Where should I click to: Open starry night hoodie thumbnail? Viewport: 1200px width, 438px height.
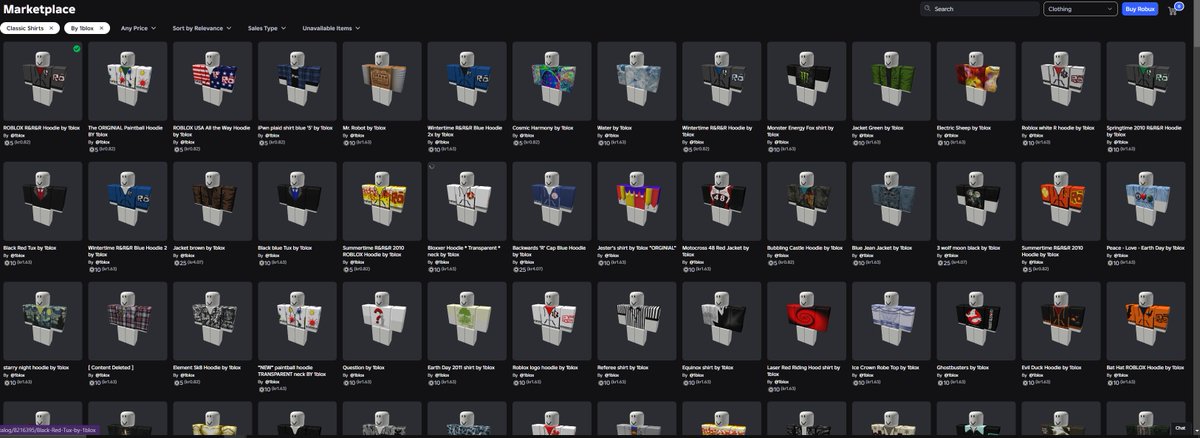[43, 322]
